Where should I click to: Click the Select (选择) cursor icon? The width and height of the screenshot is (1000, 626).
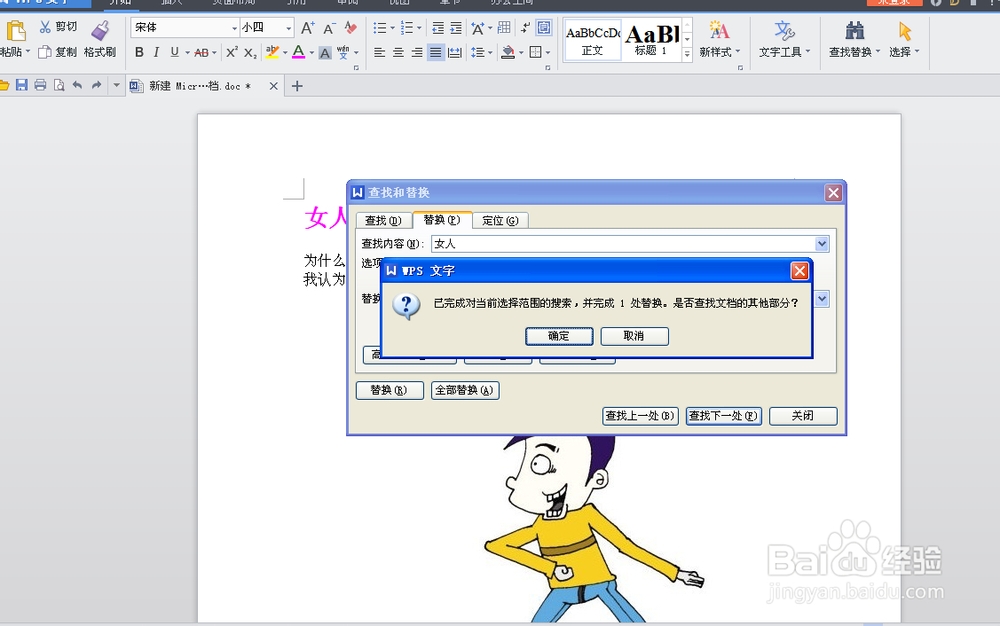(x=904, y=31)
